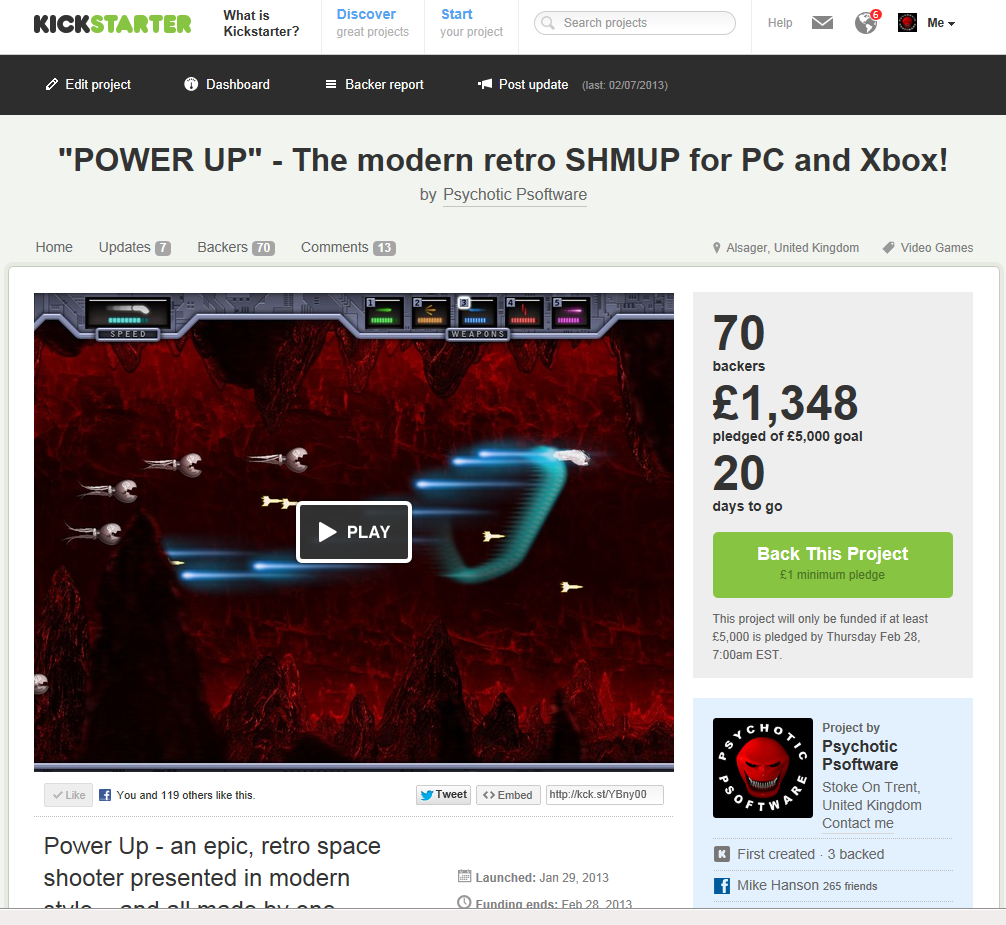
Task: Select the kck.st short URL field
Action: [604, 795]
